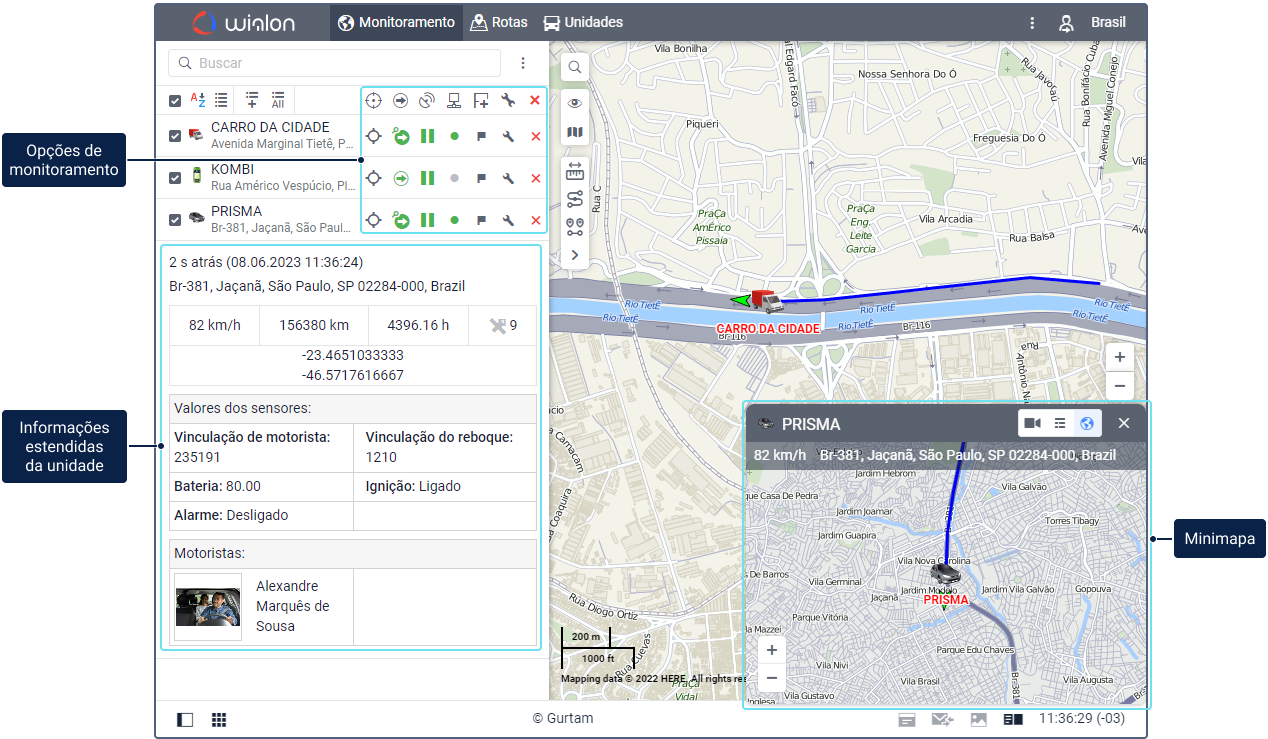Uncheck the CARRO DA CIDADE checkbox
Viewport: 1268px width, 739px height.
pyautogui.click(x=175, y=136)
